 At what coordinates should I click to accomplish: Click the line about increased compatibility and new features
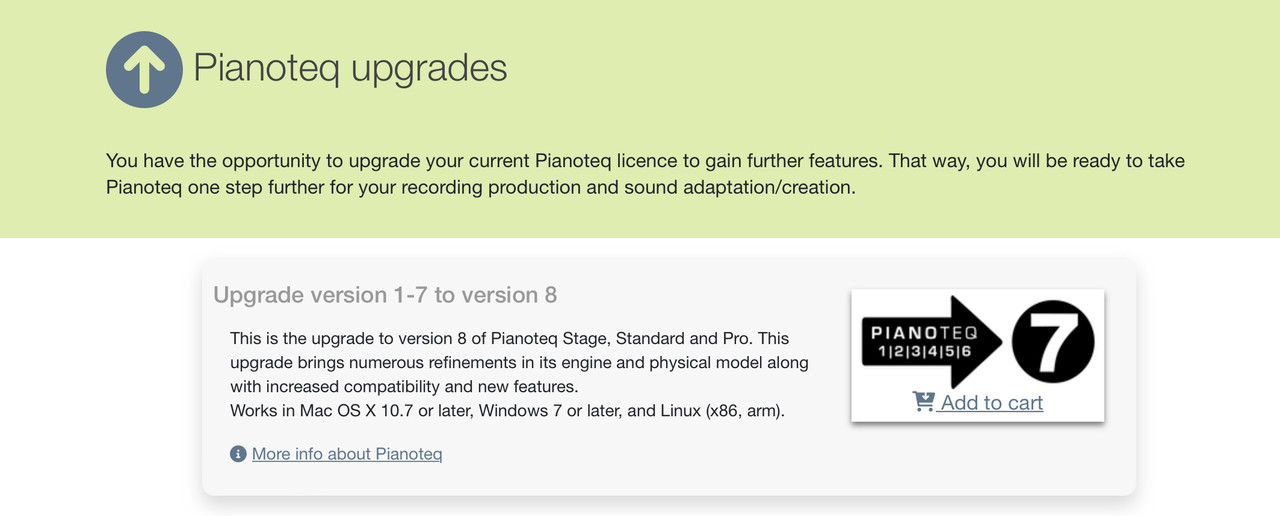point(404,386)
